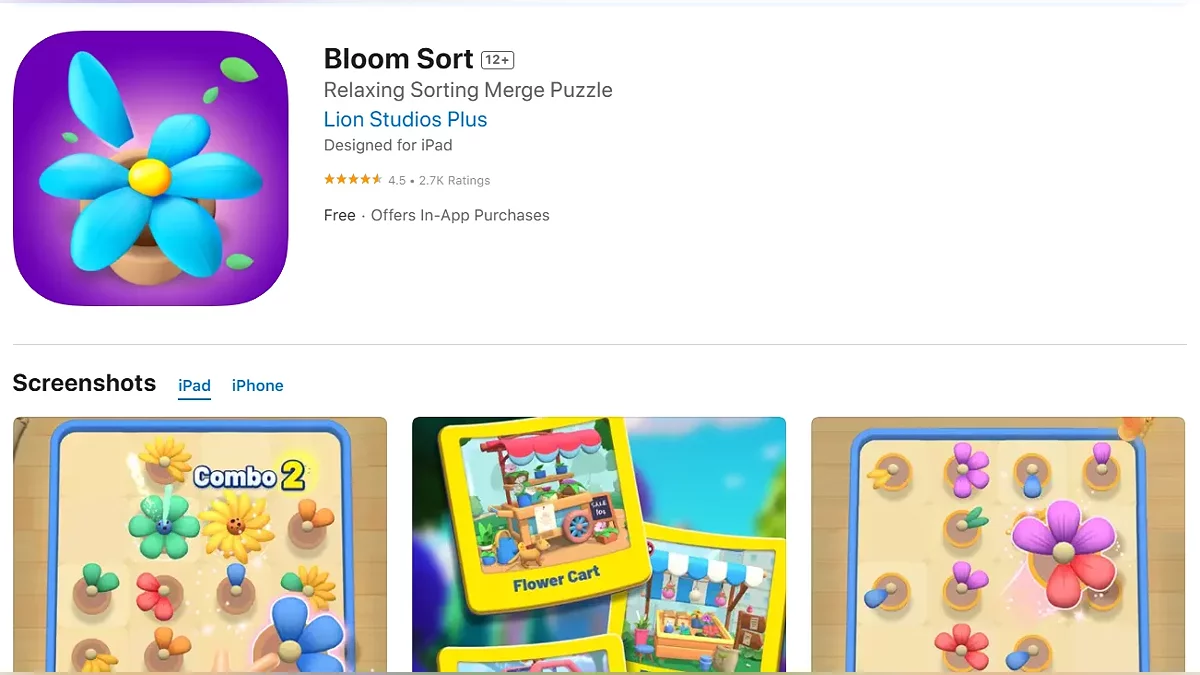1200x675 pixels.
Task: Switch to the iPhone screenshots tab
Action: pyautogui.click(x=257, y=385)
